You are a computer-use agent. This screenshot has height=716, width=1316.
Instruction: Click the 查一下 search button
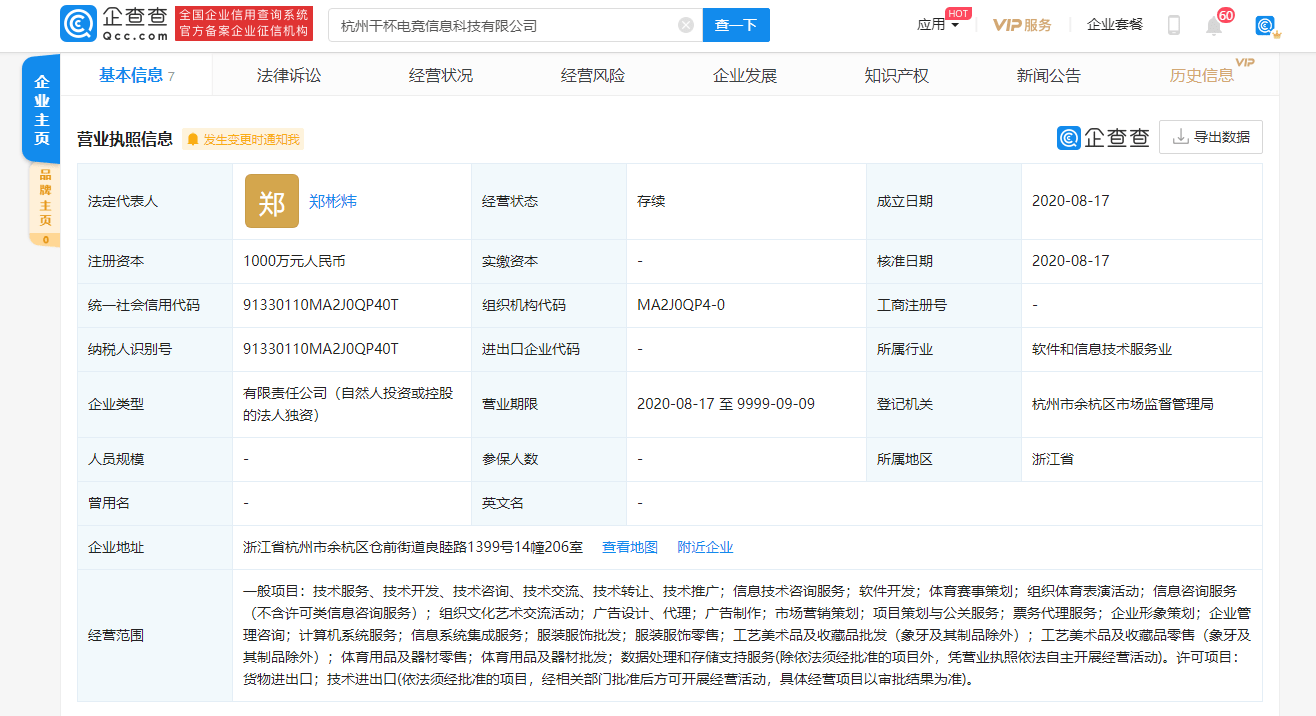pos(736,24)
